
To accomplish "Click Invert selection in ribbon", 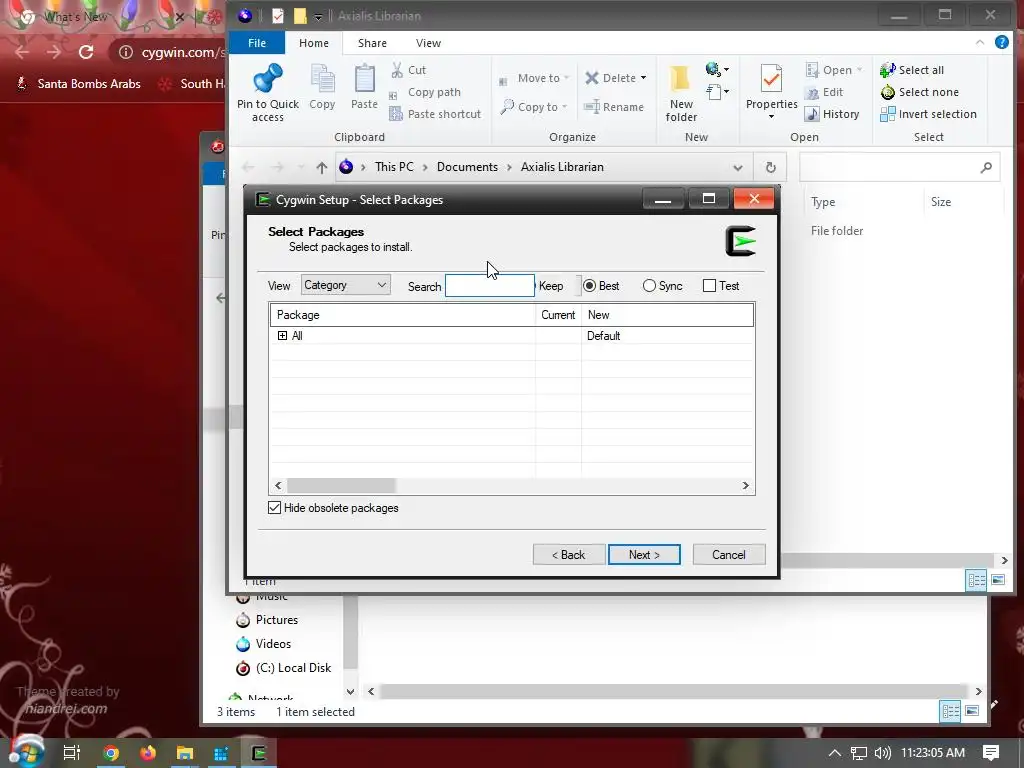I will click(x=928, y=114).
